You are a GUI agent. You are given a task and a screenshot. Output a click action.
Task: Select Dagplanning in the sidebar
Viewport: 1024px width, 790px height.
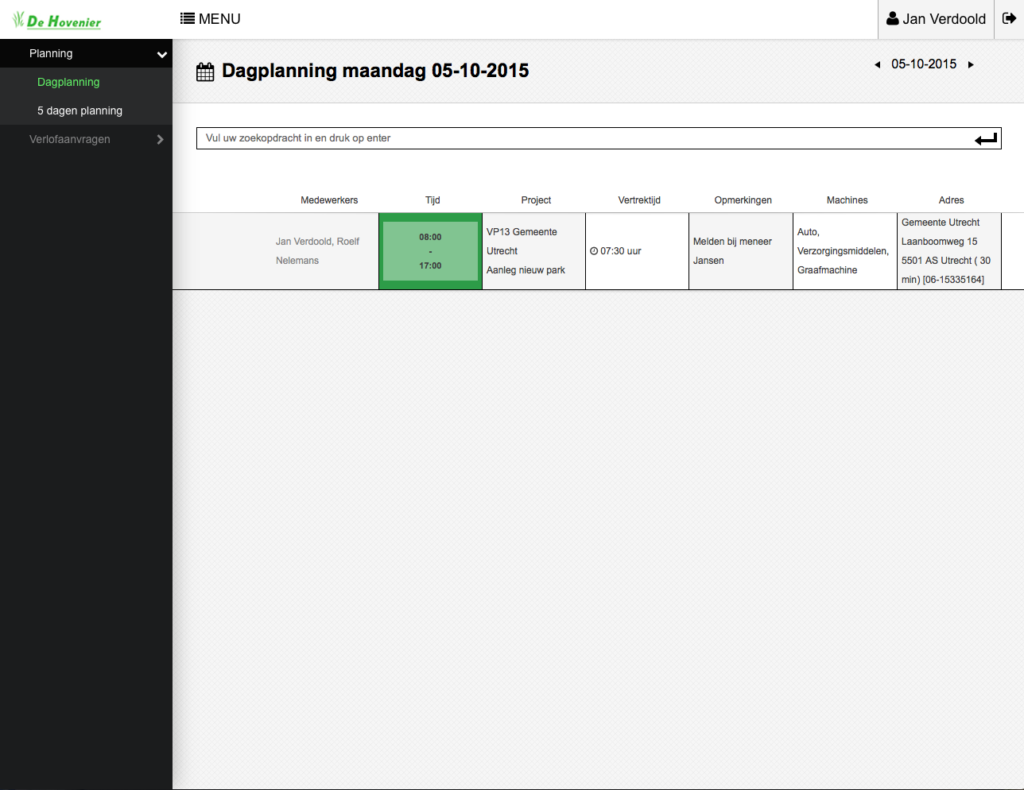(69, 82)
